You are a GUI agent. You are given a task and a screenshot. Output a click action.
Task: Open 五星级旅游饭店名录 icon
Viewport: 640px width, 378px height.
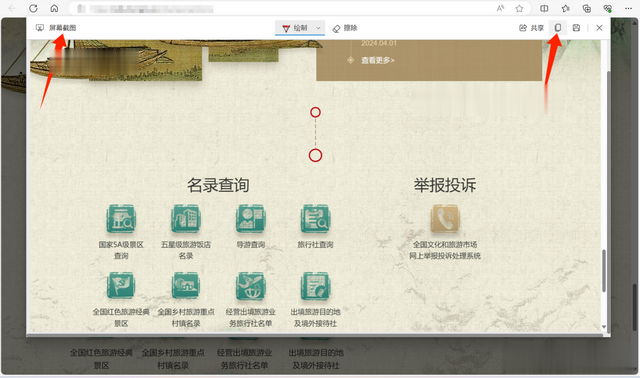[x=186, y=219]
